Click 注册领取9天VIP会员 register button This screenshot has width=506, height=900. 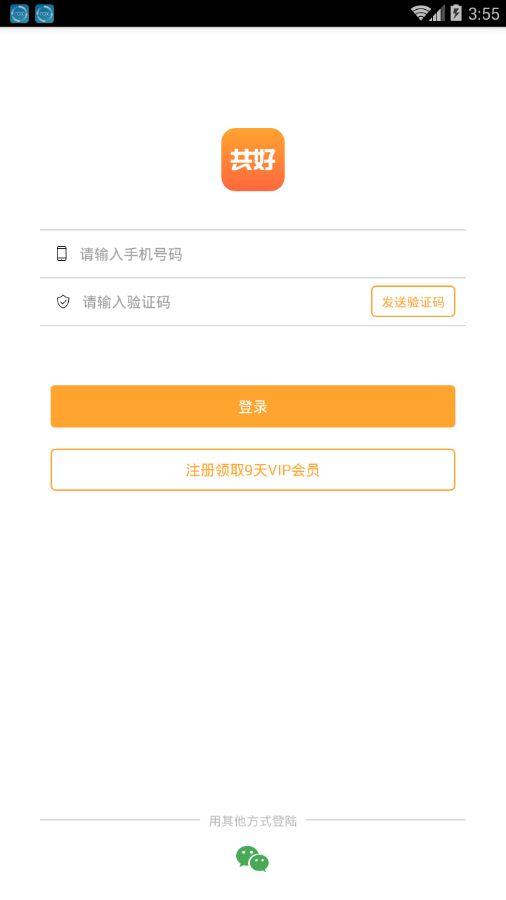pos(253,470)
